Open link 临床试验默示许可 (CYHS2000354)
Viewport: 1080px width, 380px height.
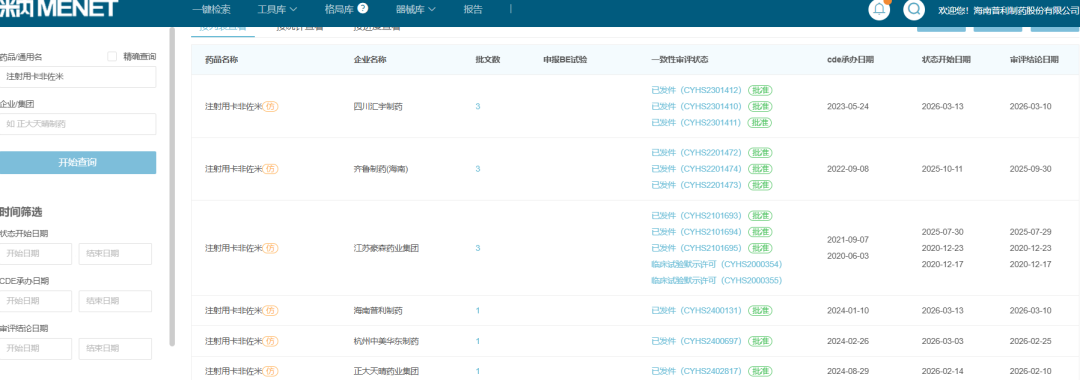(716, 264)
